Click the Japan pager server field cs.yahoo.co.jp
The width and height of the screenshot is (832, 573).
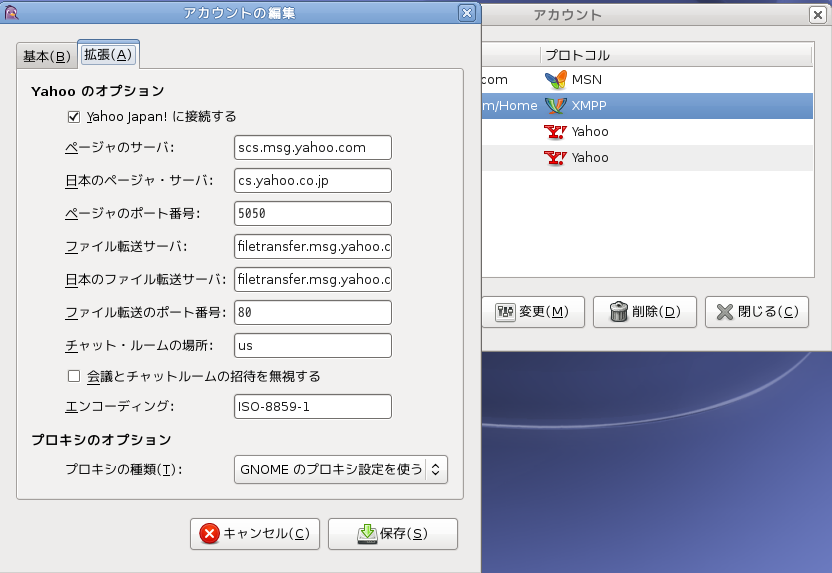pos(313,180)
